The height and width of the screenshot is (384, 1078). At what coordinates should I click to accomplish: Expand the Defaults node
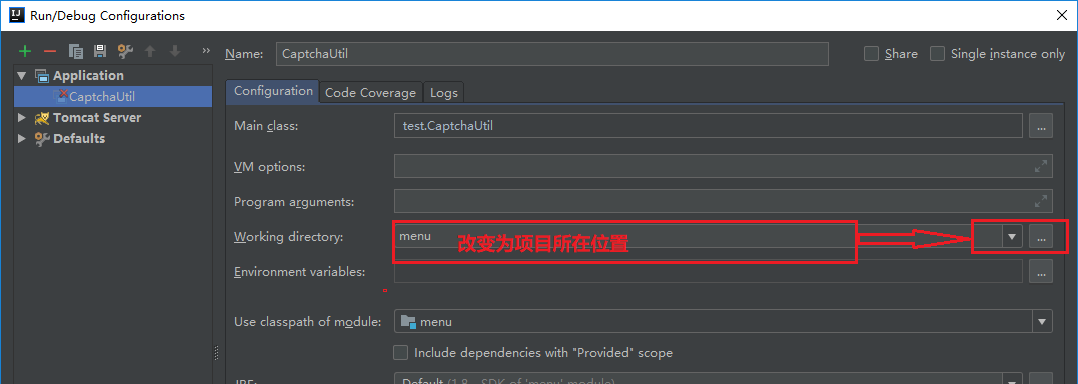click(x=22, y=138)
